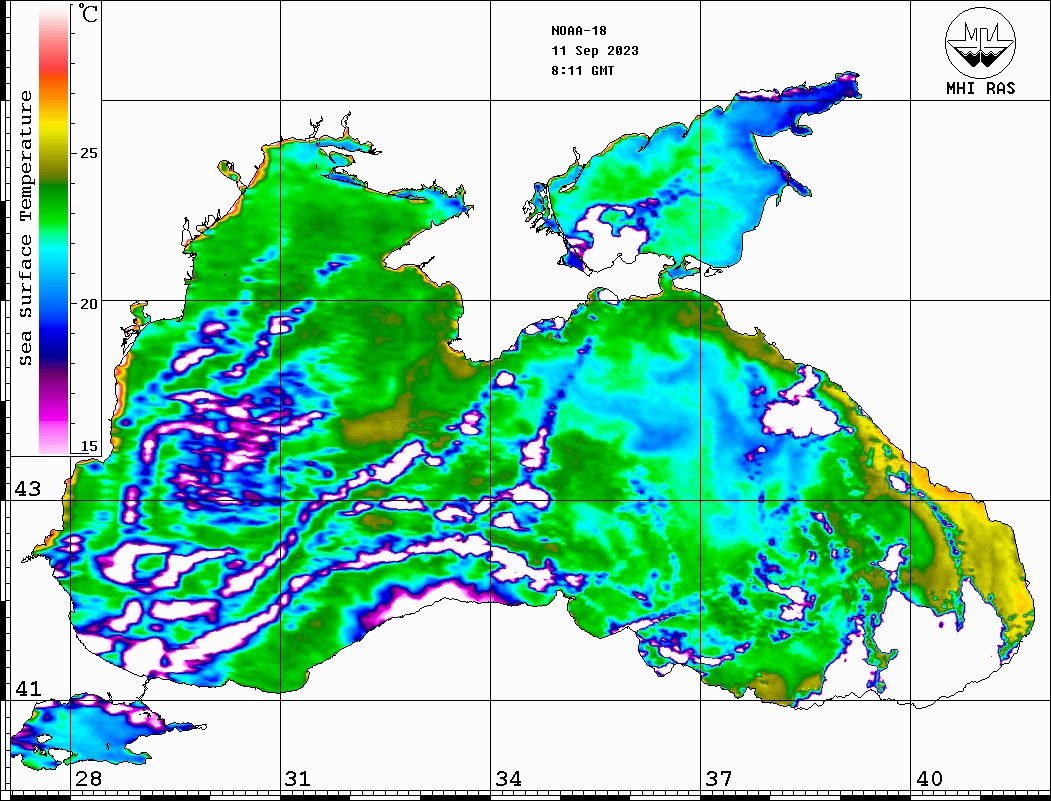The image size is (1051, 801).
Task: Click the 'Sea Surface Temperature' legend title
Action: pyautogui.click(x=25, y=228)
